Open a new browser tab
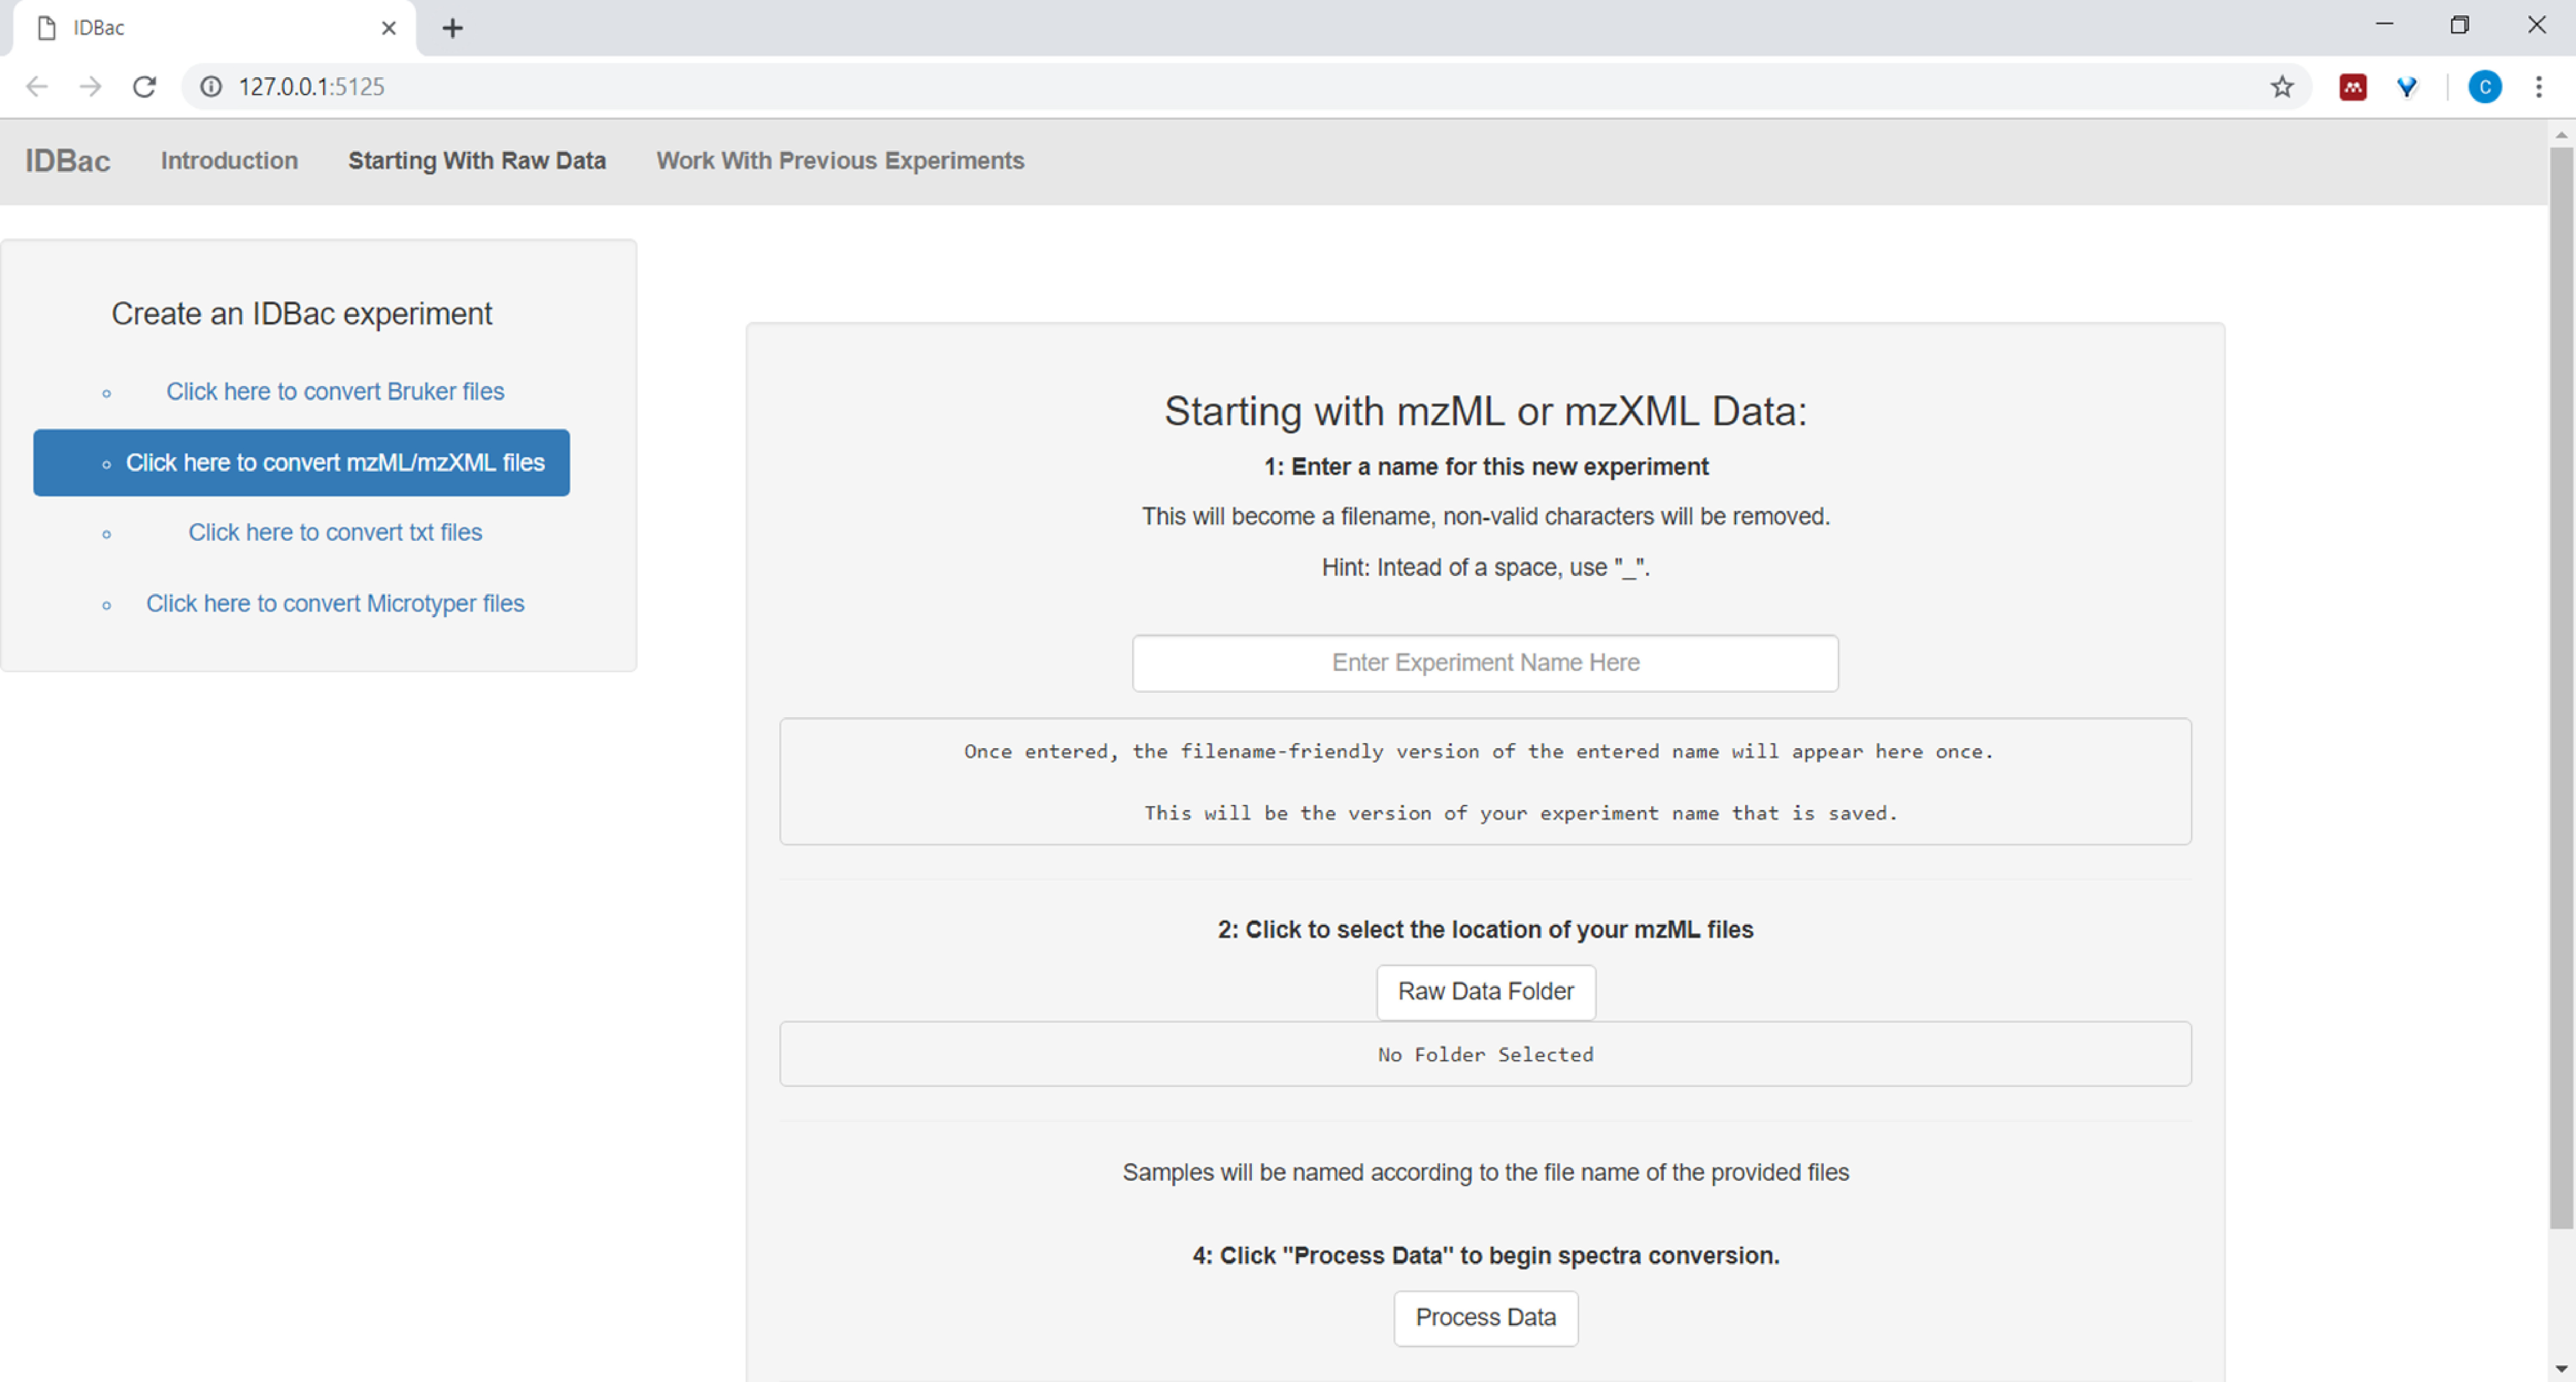Viewport: 2576px width, 1382px height. pyautogui.click(x=452, y=28)
